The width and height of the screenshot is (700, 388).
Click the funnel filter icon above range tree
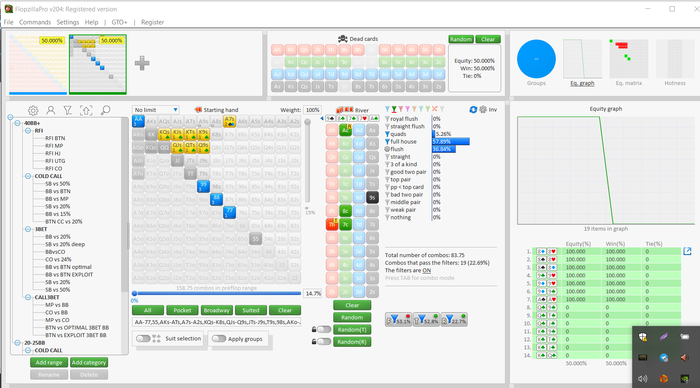[x=68, y=110]
